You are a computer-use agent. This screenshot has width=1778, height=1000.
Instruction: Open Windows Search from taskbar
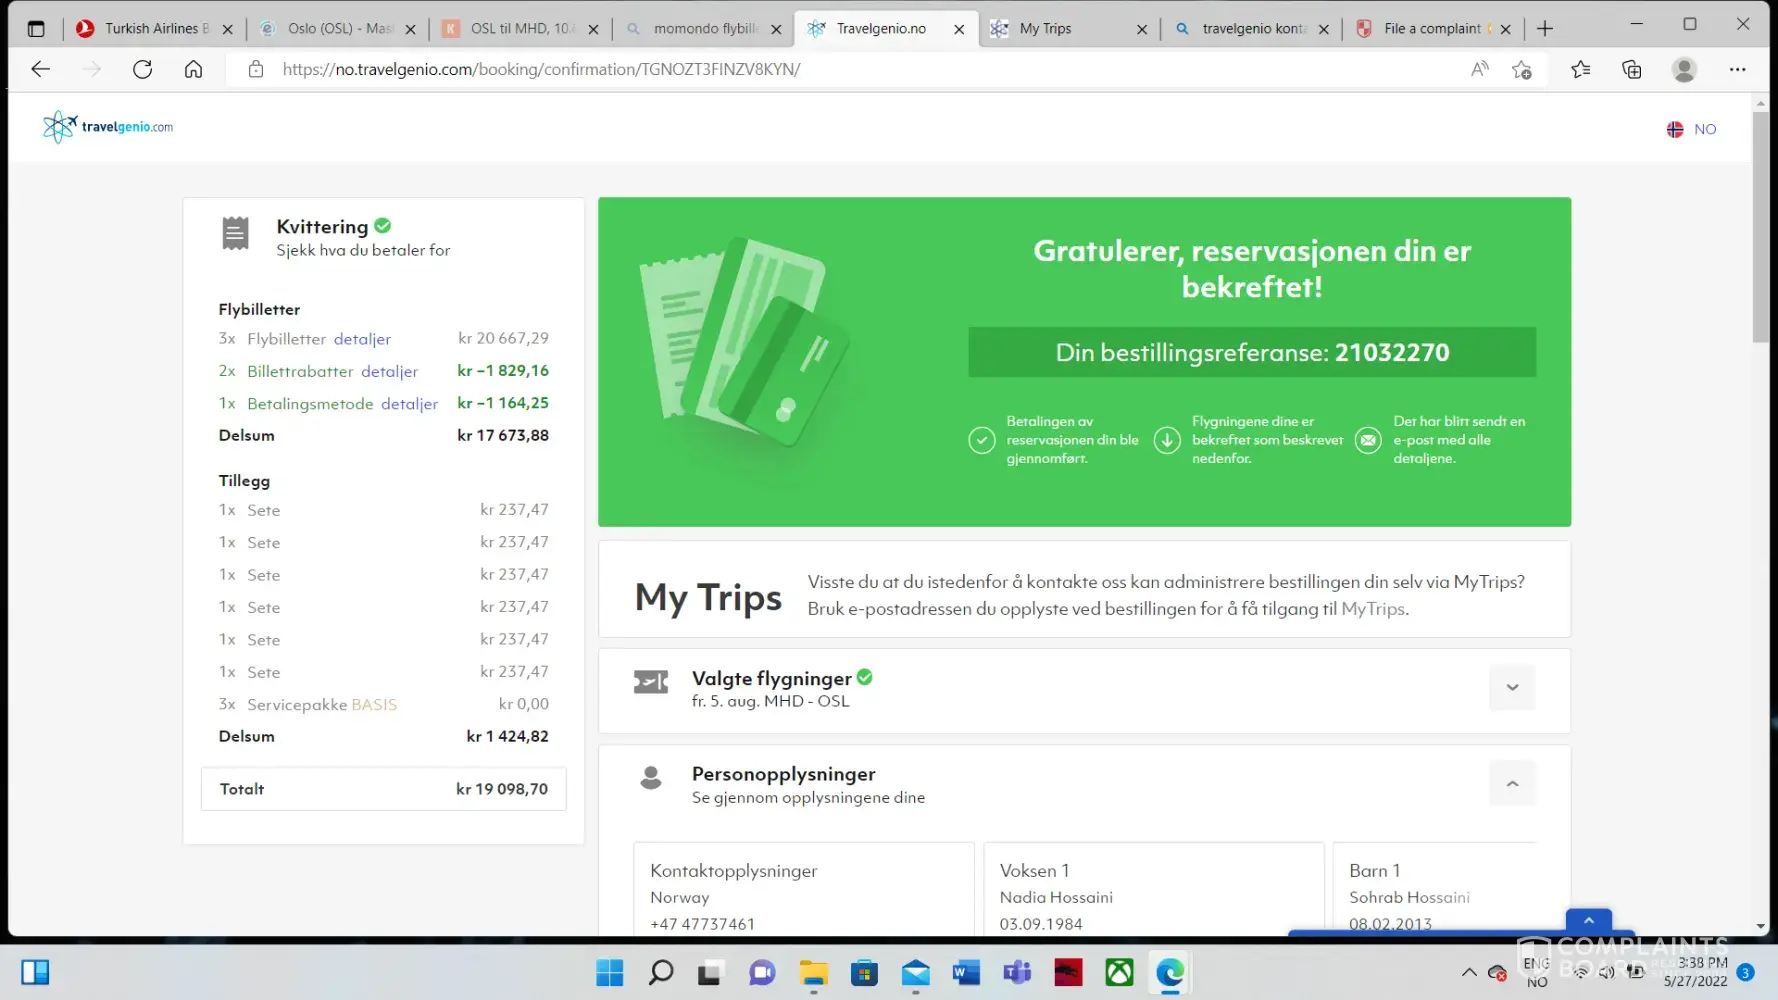coord(660,972)
